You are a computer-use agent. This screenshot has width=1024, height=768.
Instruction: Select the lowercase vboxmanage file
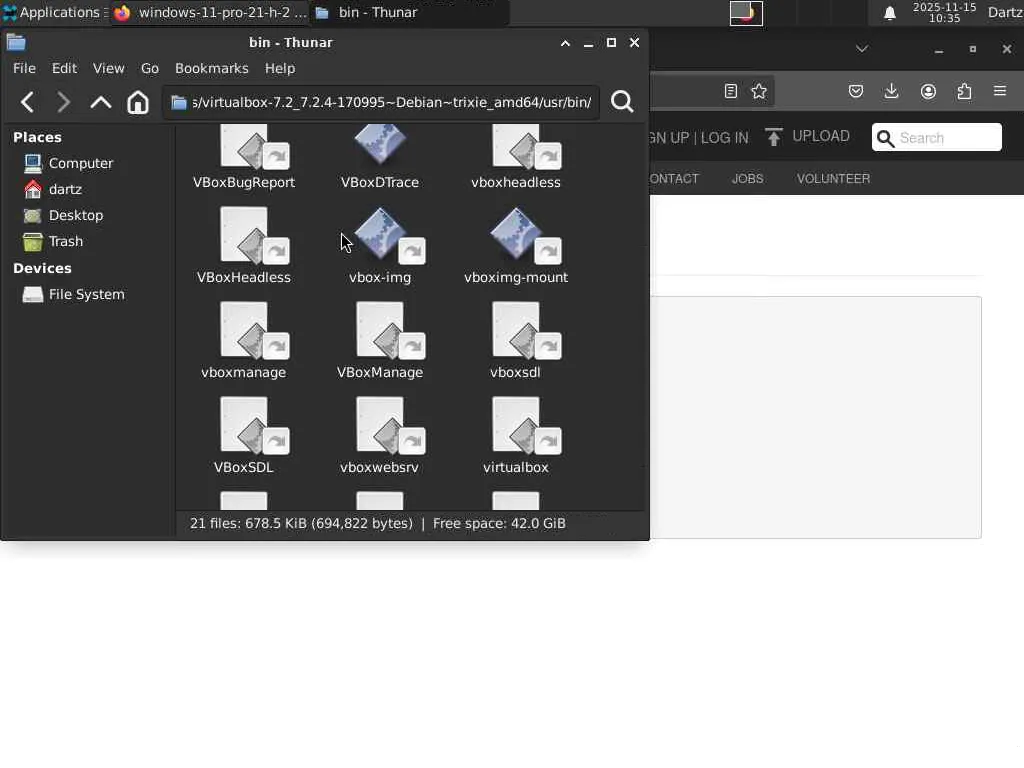click(x=254, y=331)
